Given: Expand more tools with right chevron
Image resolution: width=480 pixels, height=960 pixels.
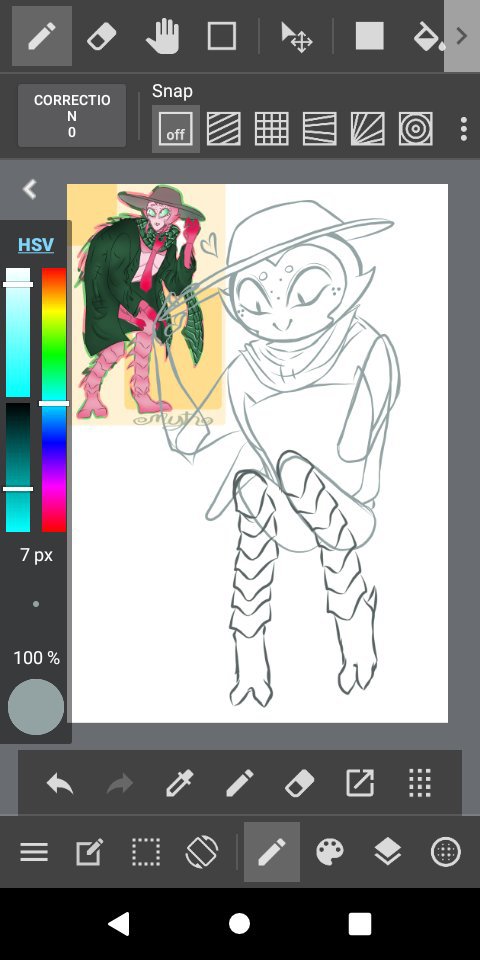Looking at the screenshot, I should [x=462, y=36].
